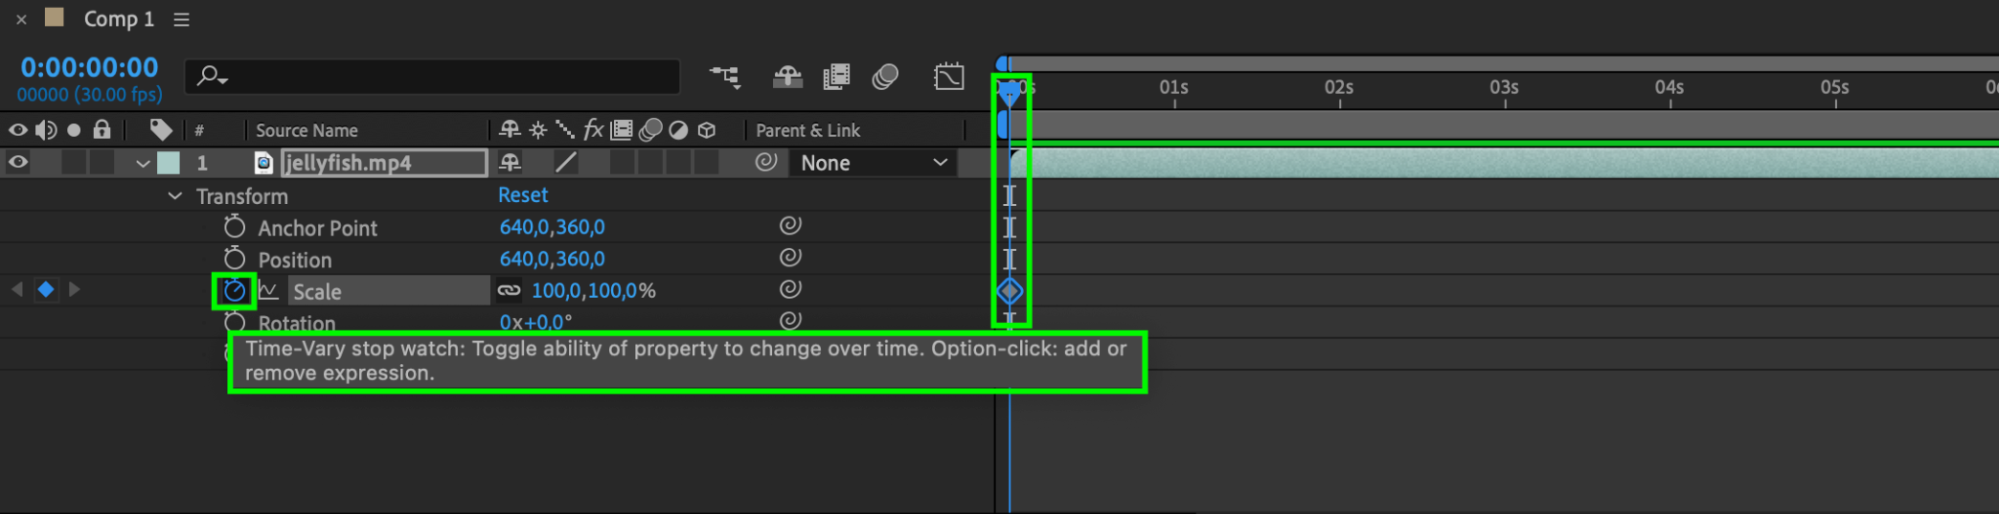Collapse the jellyfish.mp4 layer properties

pyautogui.click(x=143, y=163)
